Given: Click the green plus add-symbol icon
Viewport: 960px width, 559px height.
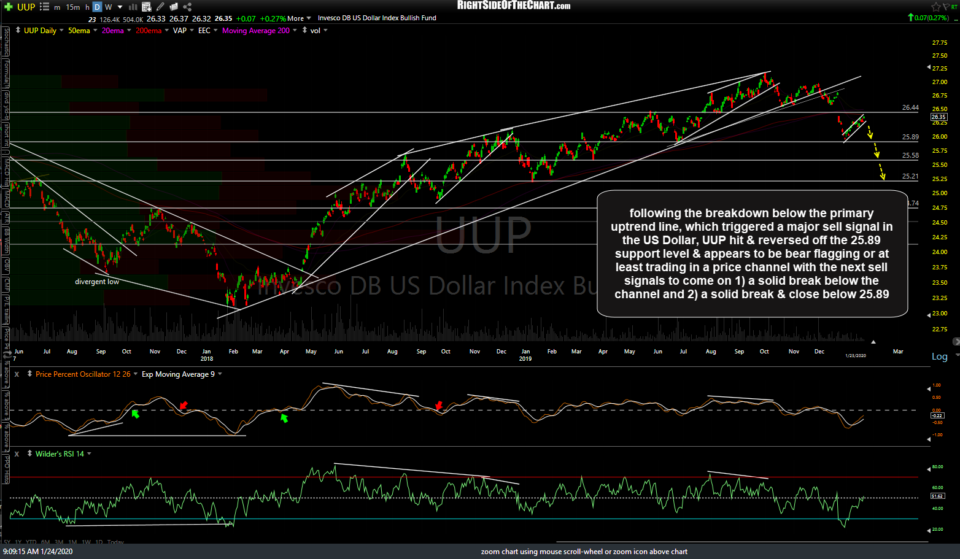Looking at the screenshot, I should click(8, 7).
